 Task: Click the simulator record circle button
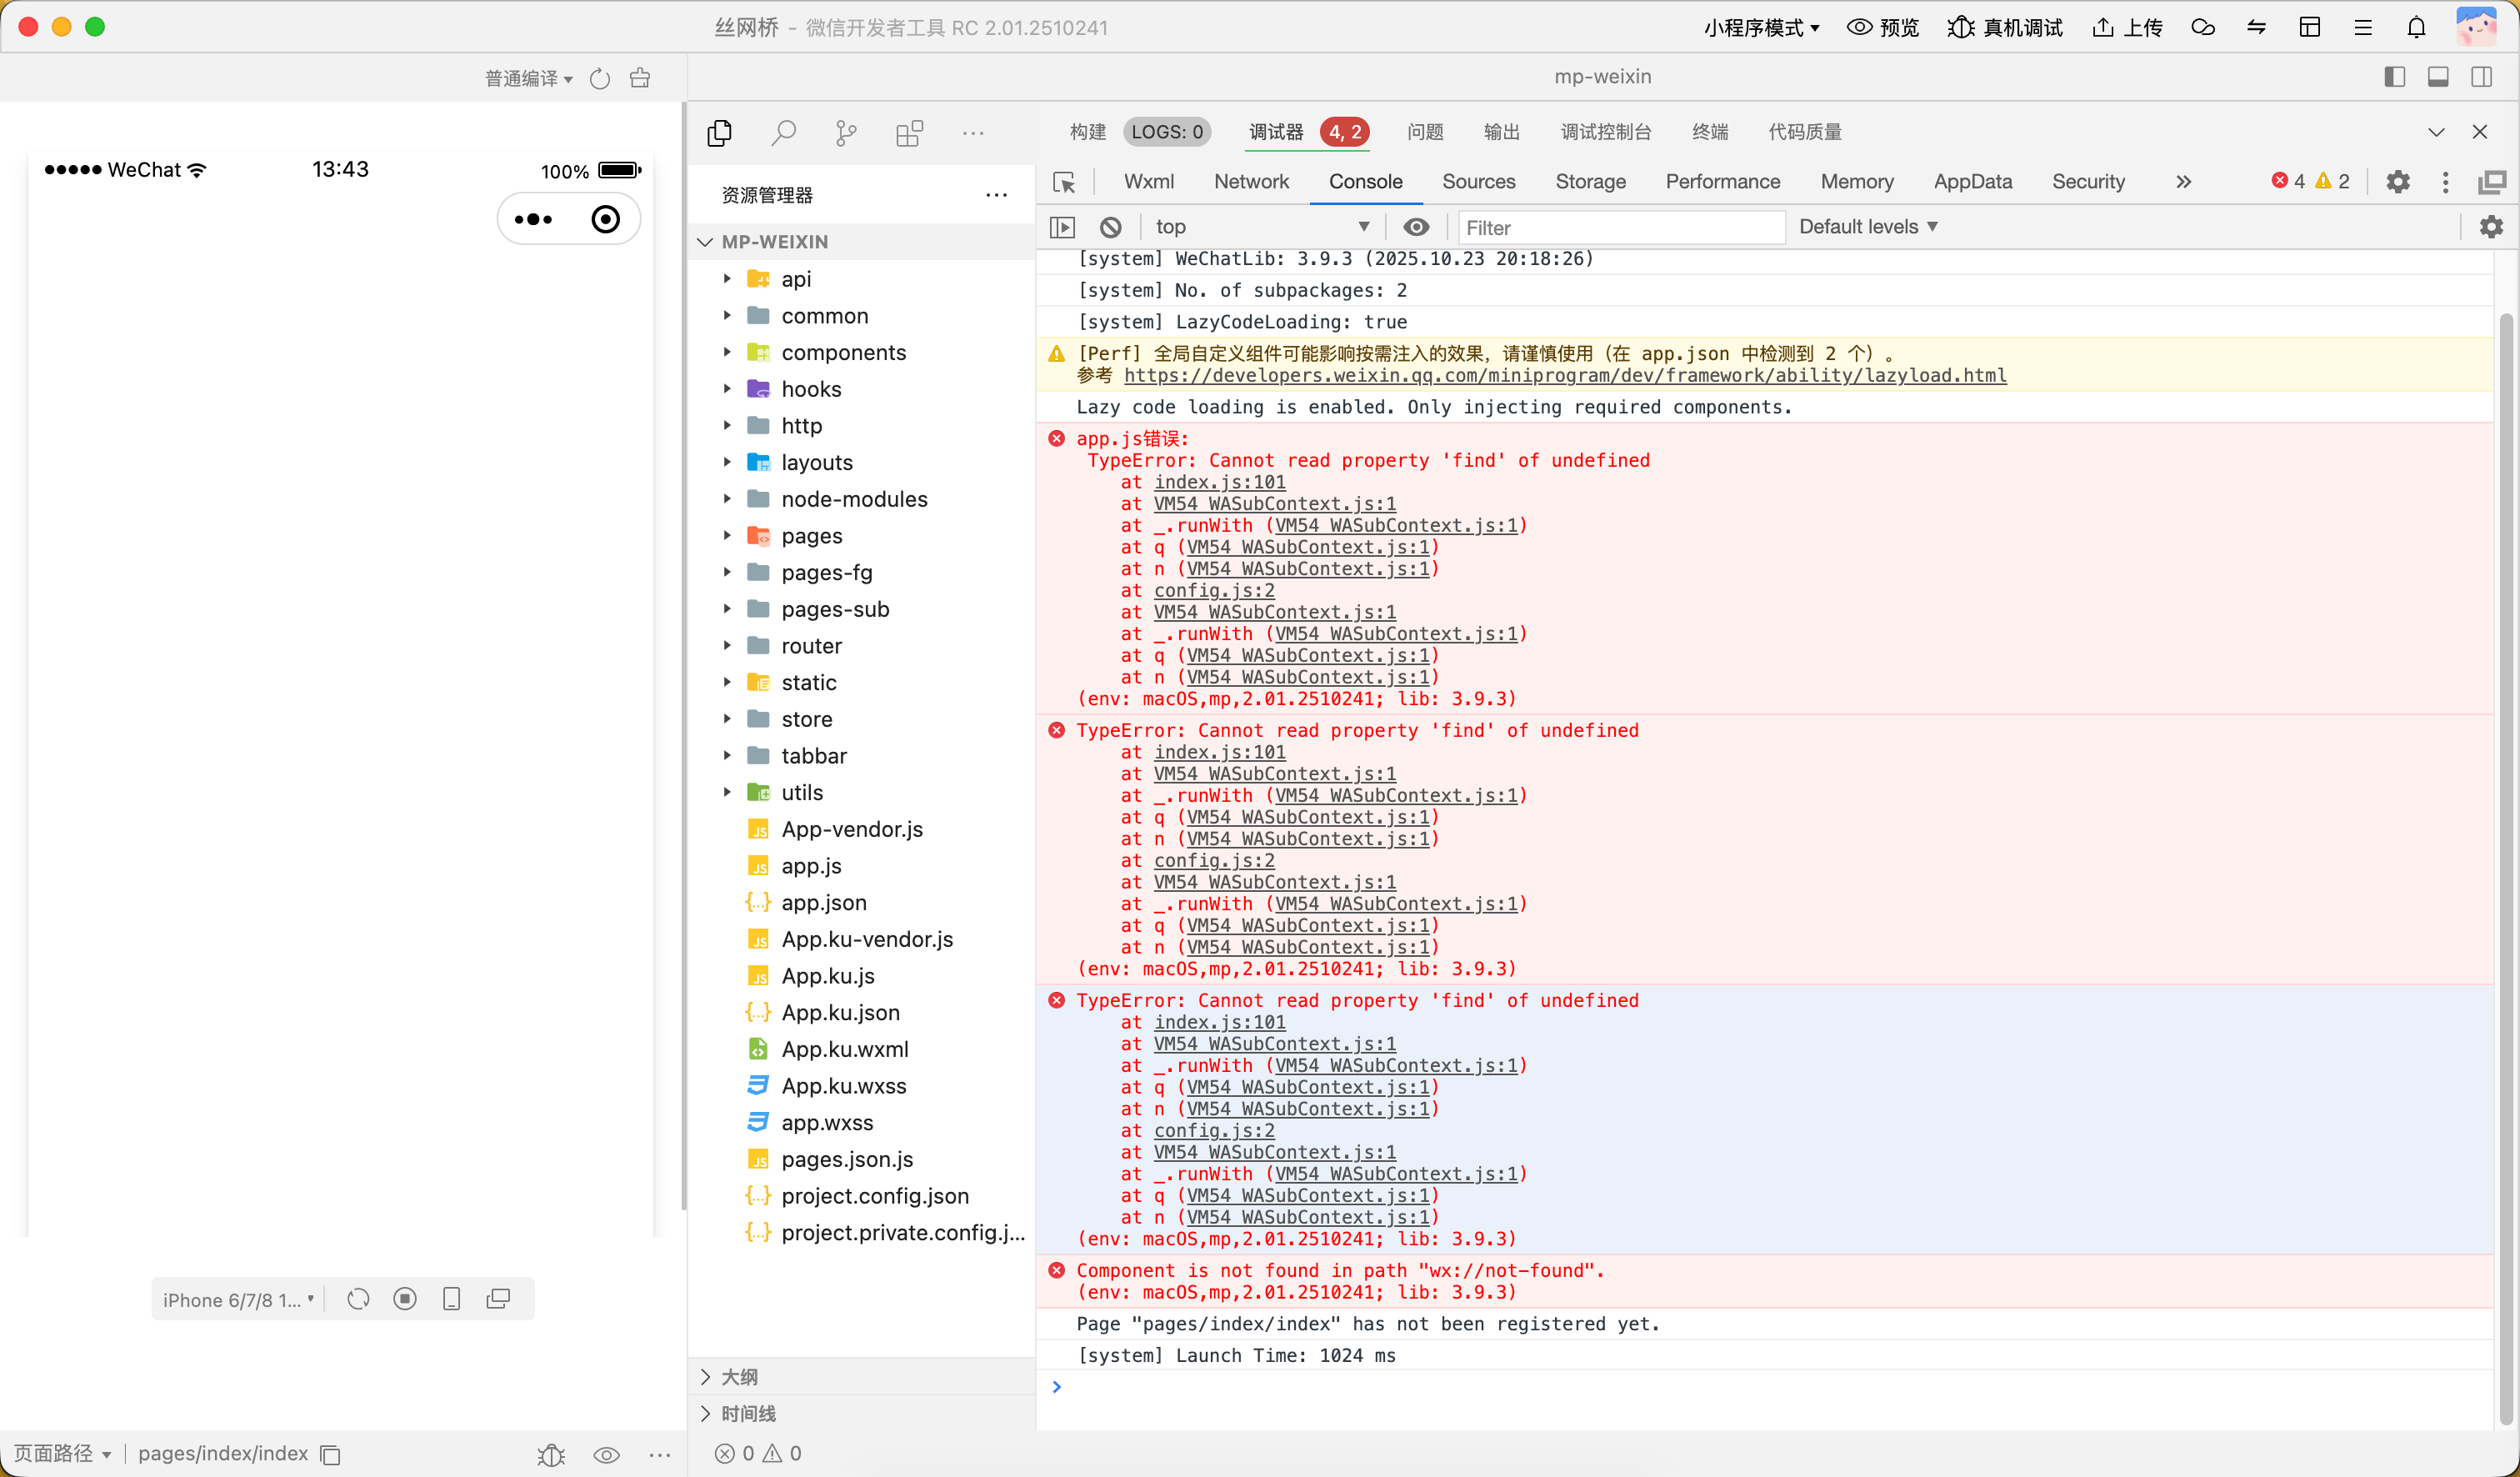405,1298
